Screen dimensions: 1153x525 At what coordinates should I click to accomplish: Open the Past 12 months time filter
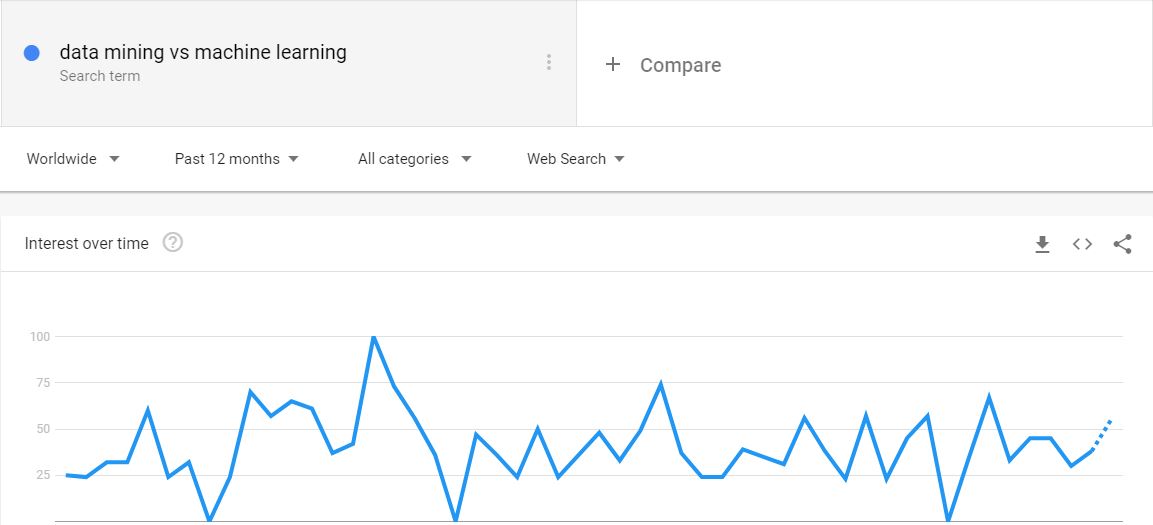[x=237, y=159]
